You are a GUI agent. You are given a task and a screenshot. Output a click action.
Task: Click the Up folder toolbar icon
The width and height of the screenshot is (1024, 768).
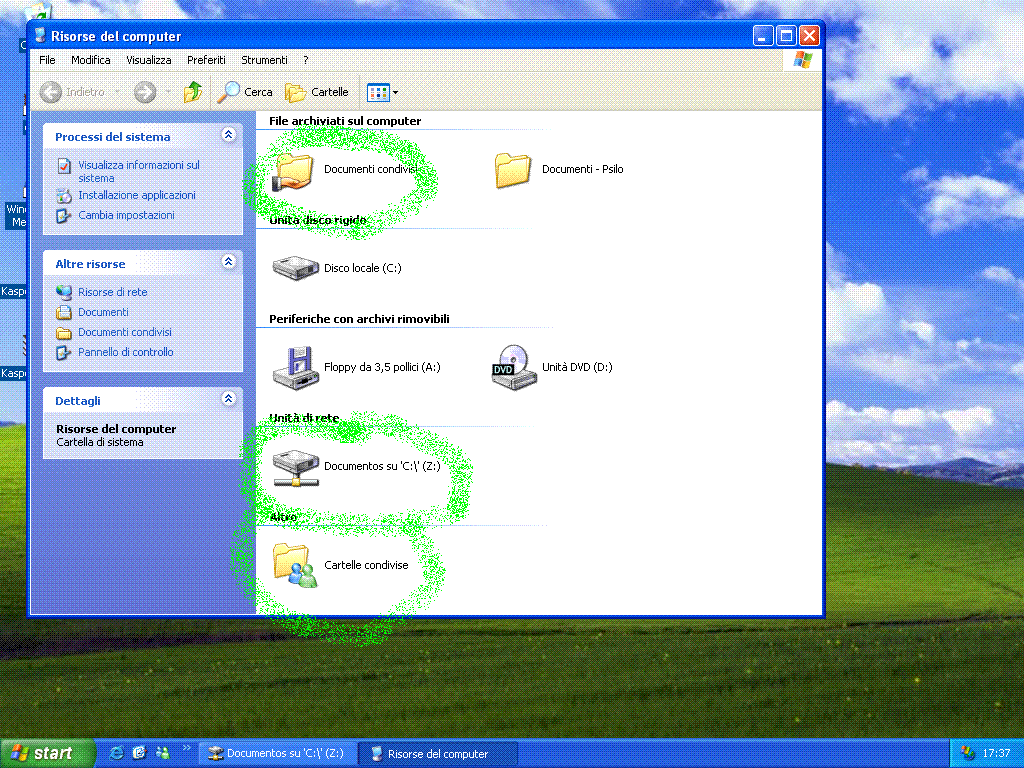193,92
